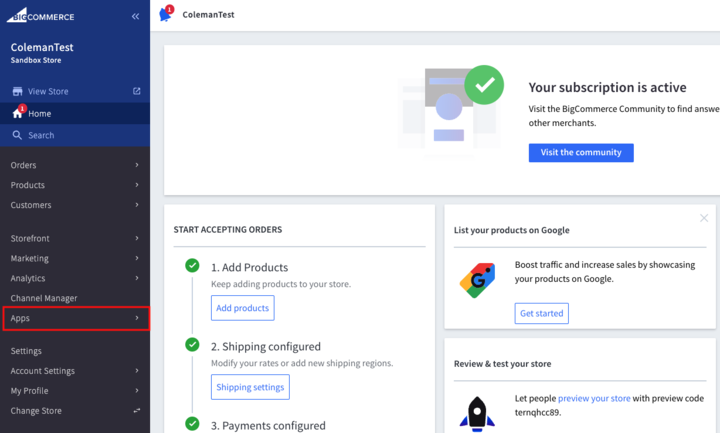This screenshot has height=433, width=720.
Task: Click the 2. Shipping configured step title
Action: coord(266,346)
